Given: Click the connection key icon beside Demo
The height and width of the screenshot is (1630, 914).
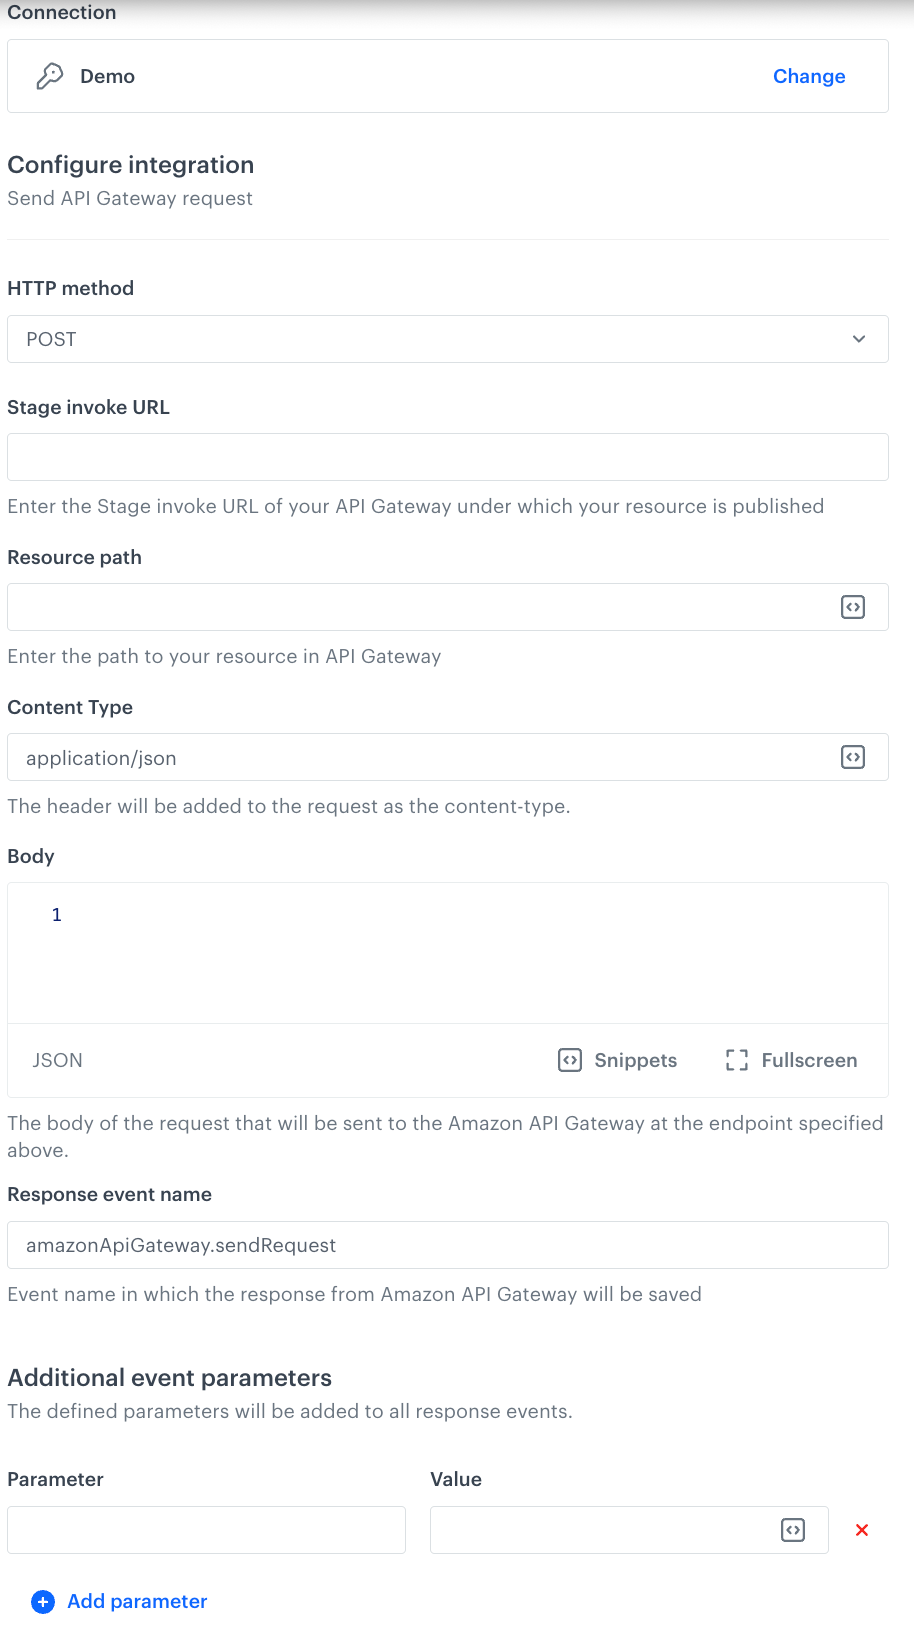Looking at the screenshot, I should click(49, 75).
